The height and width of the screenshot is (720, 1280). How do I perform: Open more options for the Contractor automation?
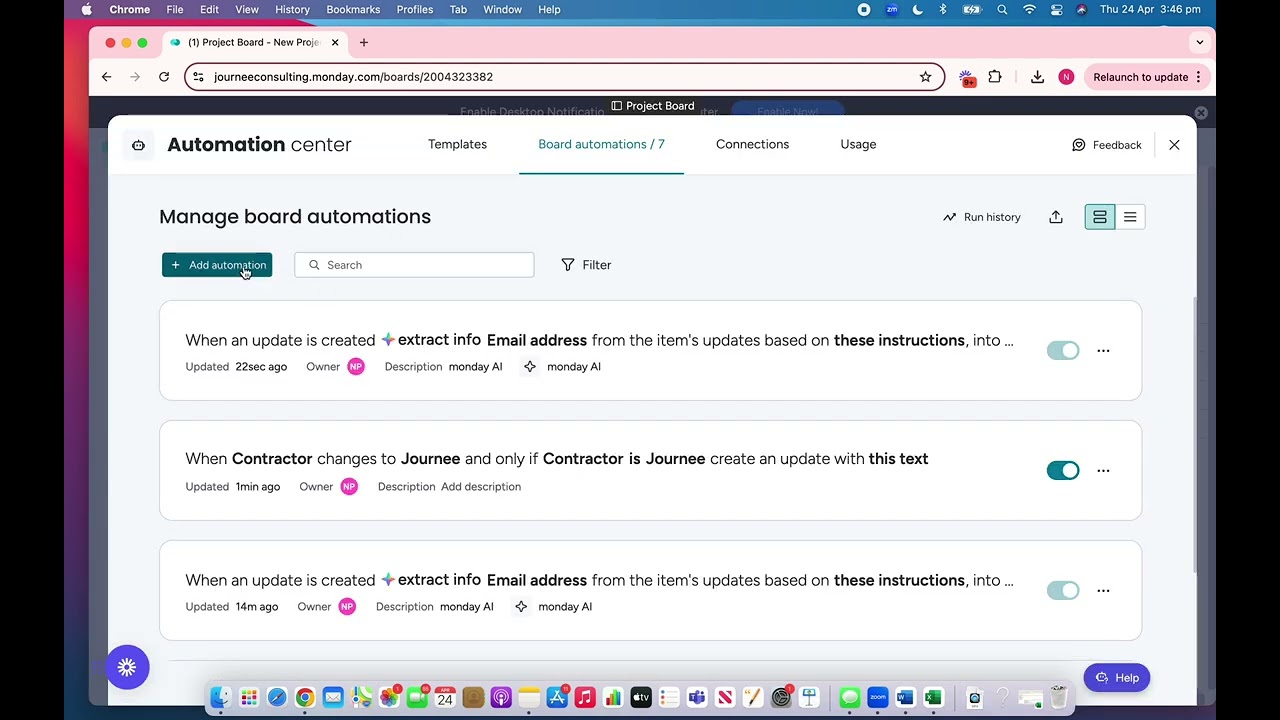[1103, 470]
